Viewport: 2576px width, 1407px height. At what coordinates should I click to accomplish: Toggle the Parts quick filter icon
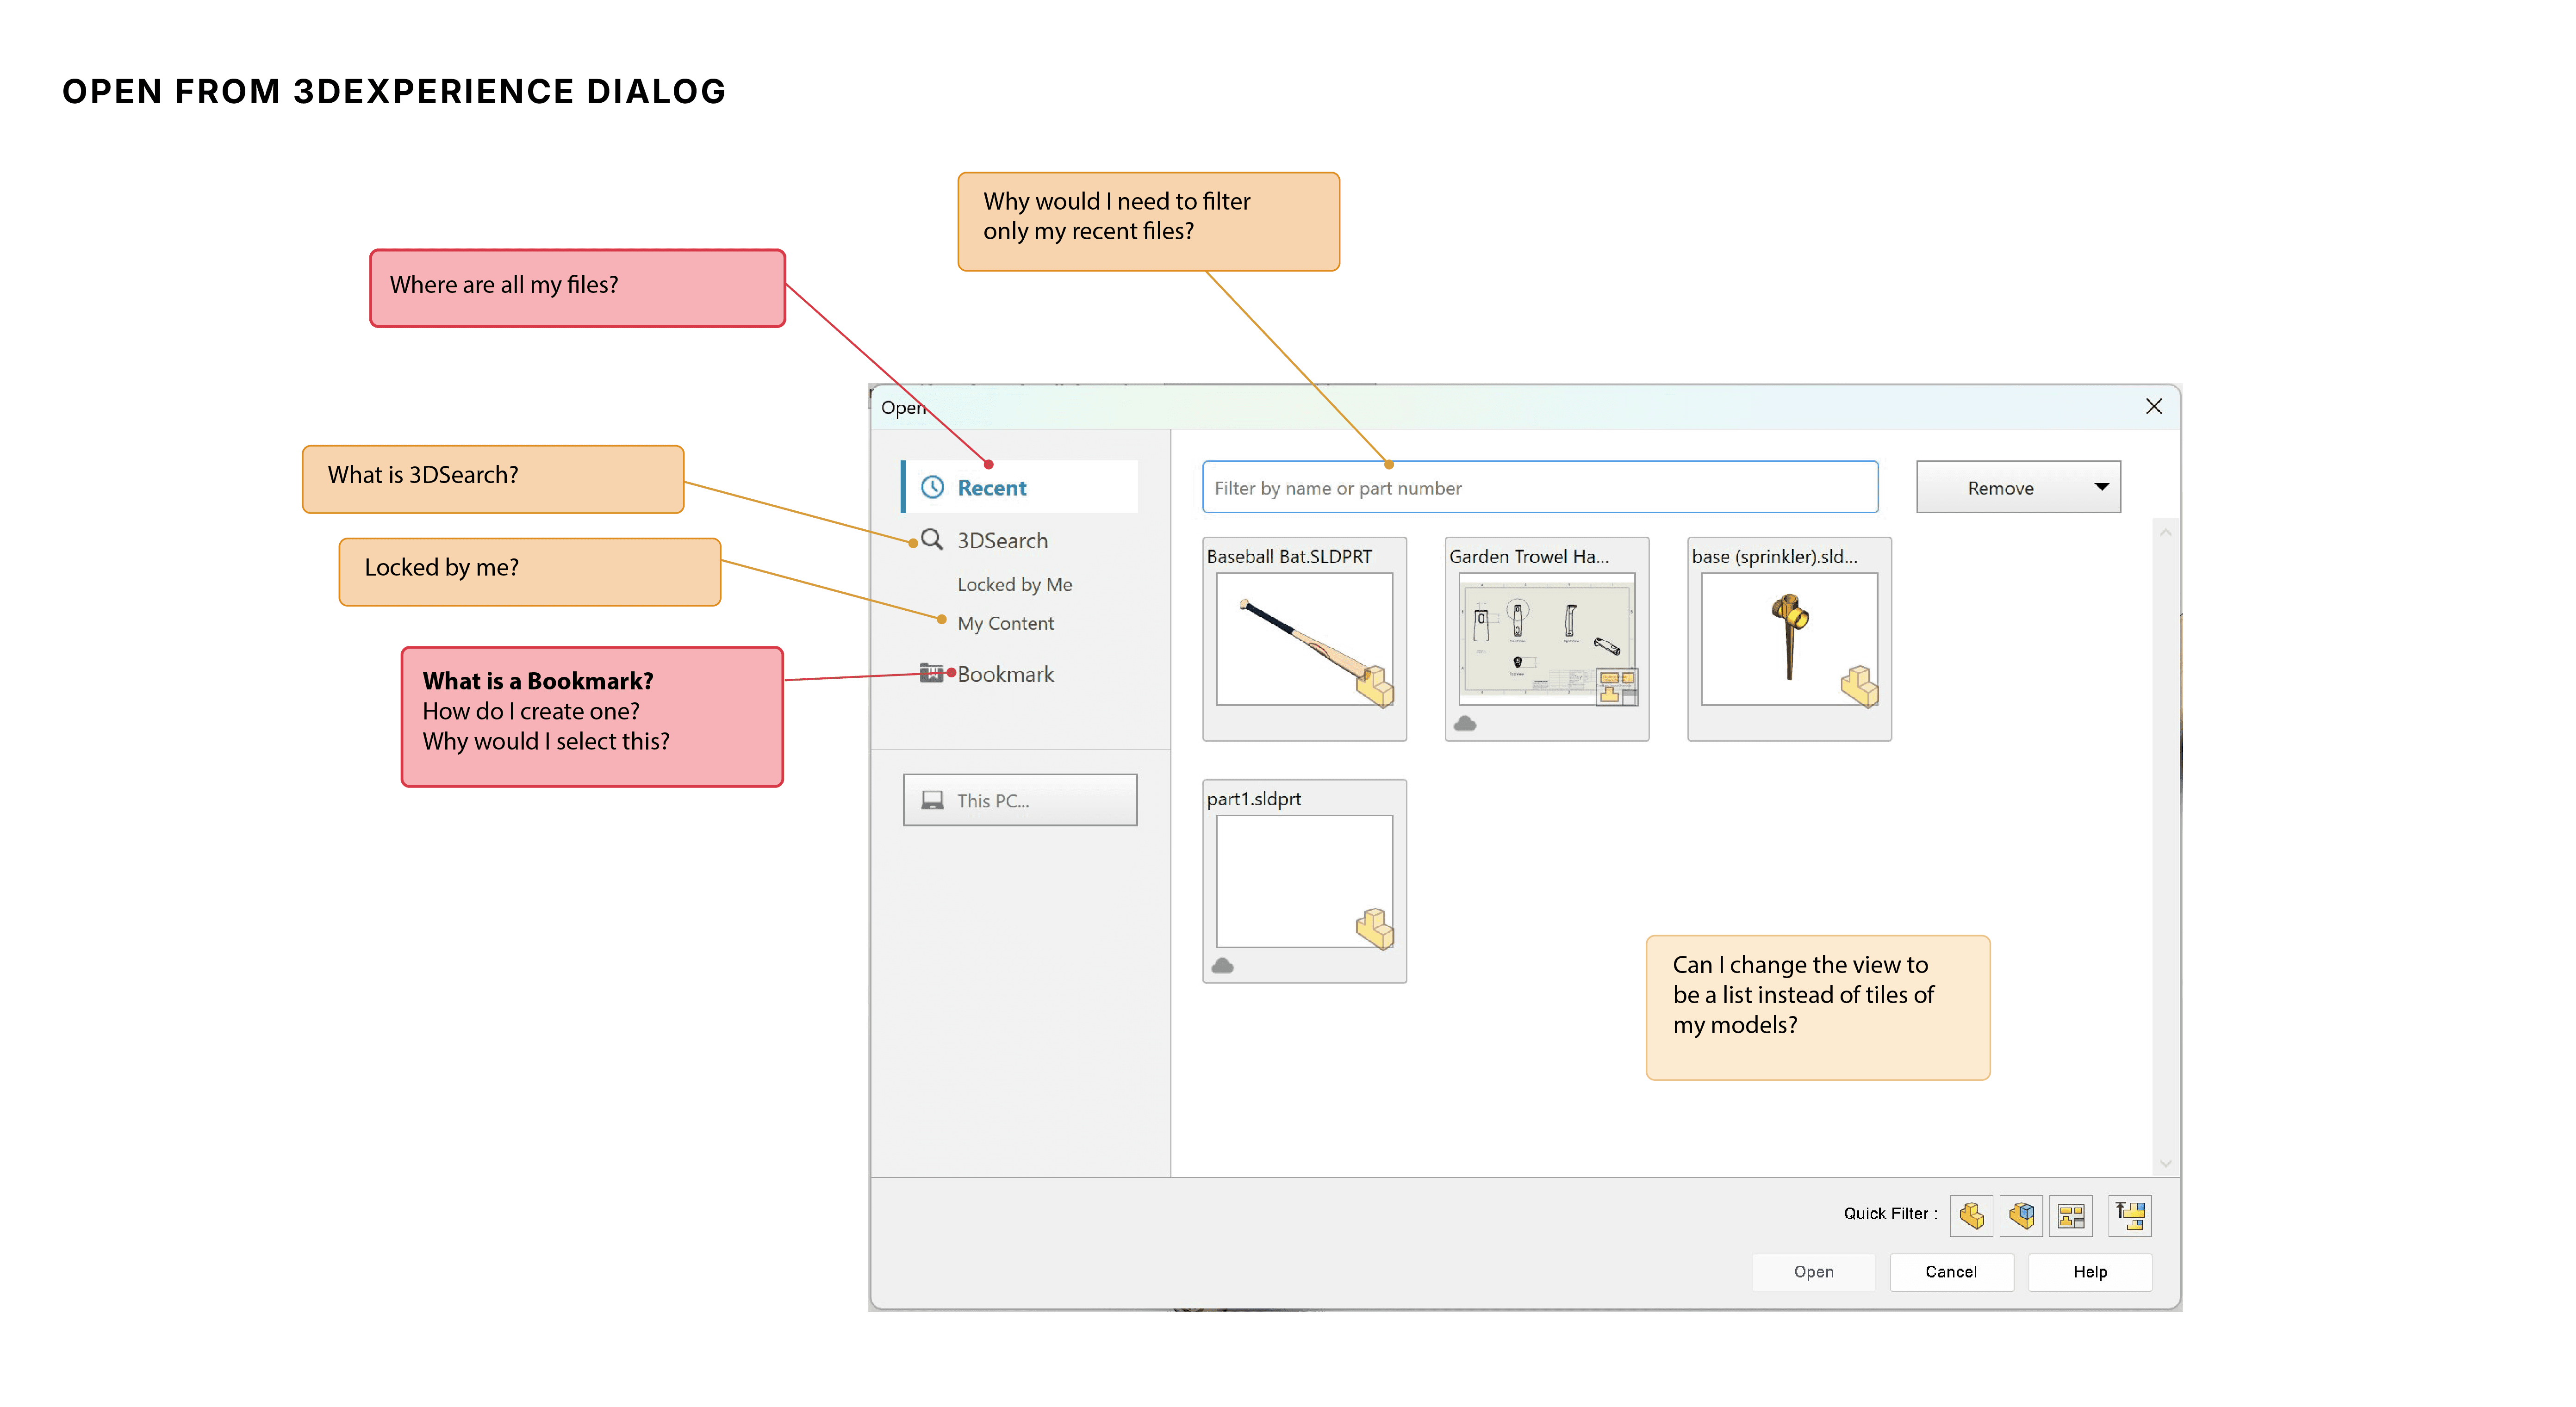point(1971,1216)
